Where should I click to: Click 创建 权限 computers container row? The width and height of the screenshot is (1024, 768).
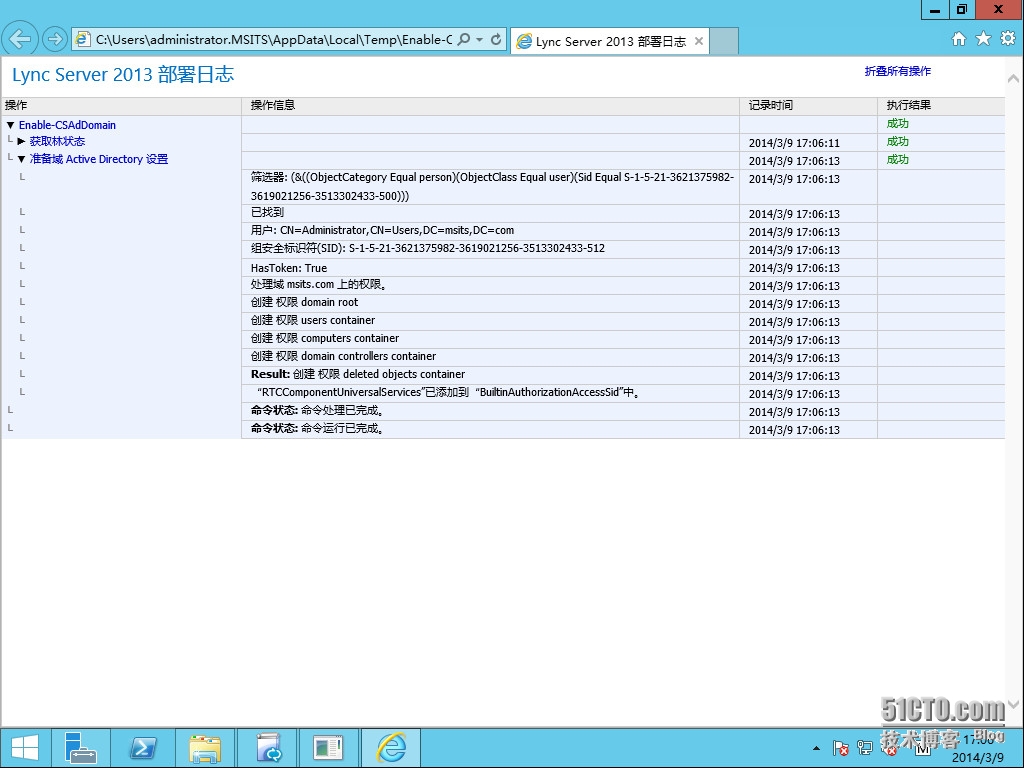[x=325, y=338]
